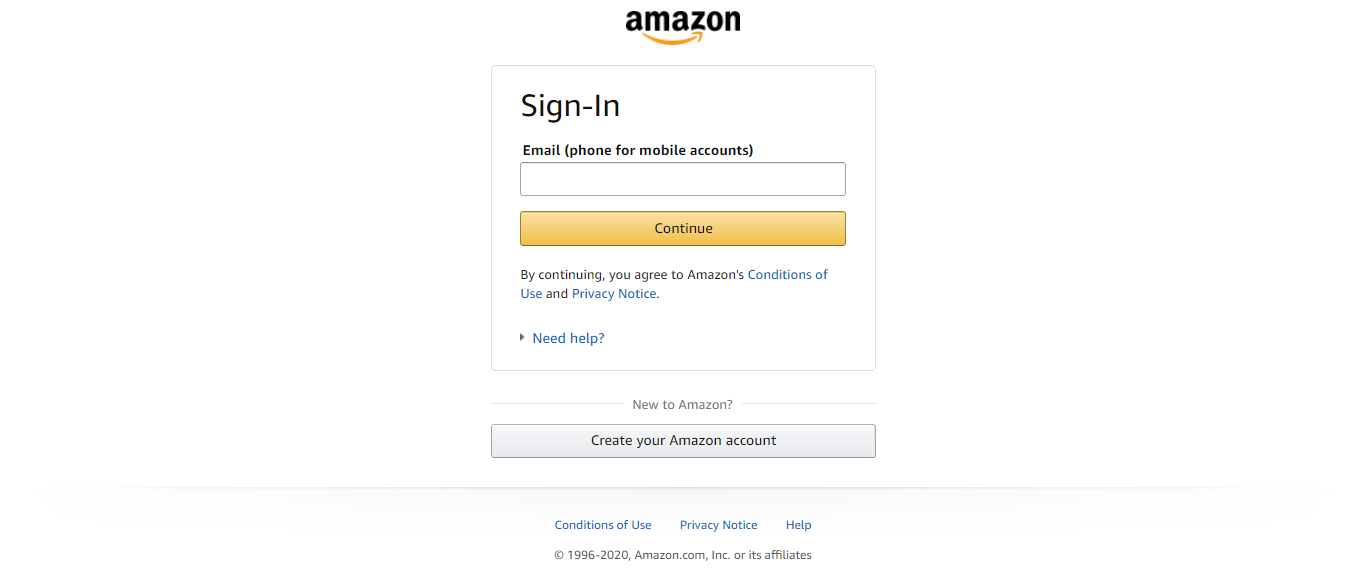1365x576 pixels.
Task: Click the Sign-In heading
Action: click(x=570, y=106)
